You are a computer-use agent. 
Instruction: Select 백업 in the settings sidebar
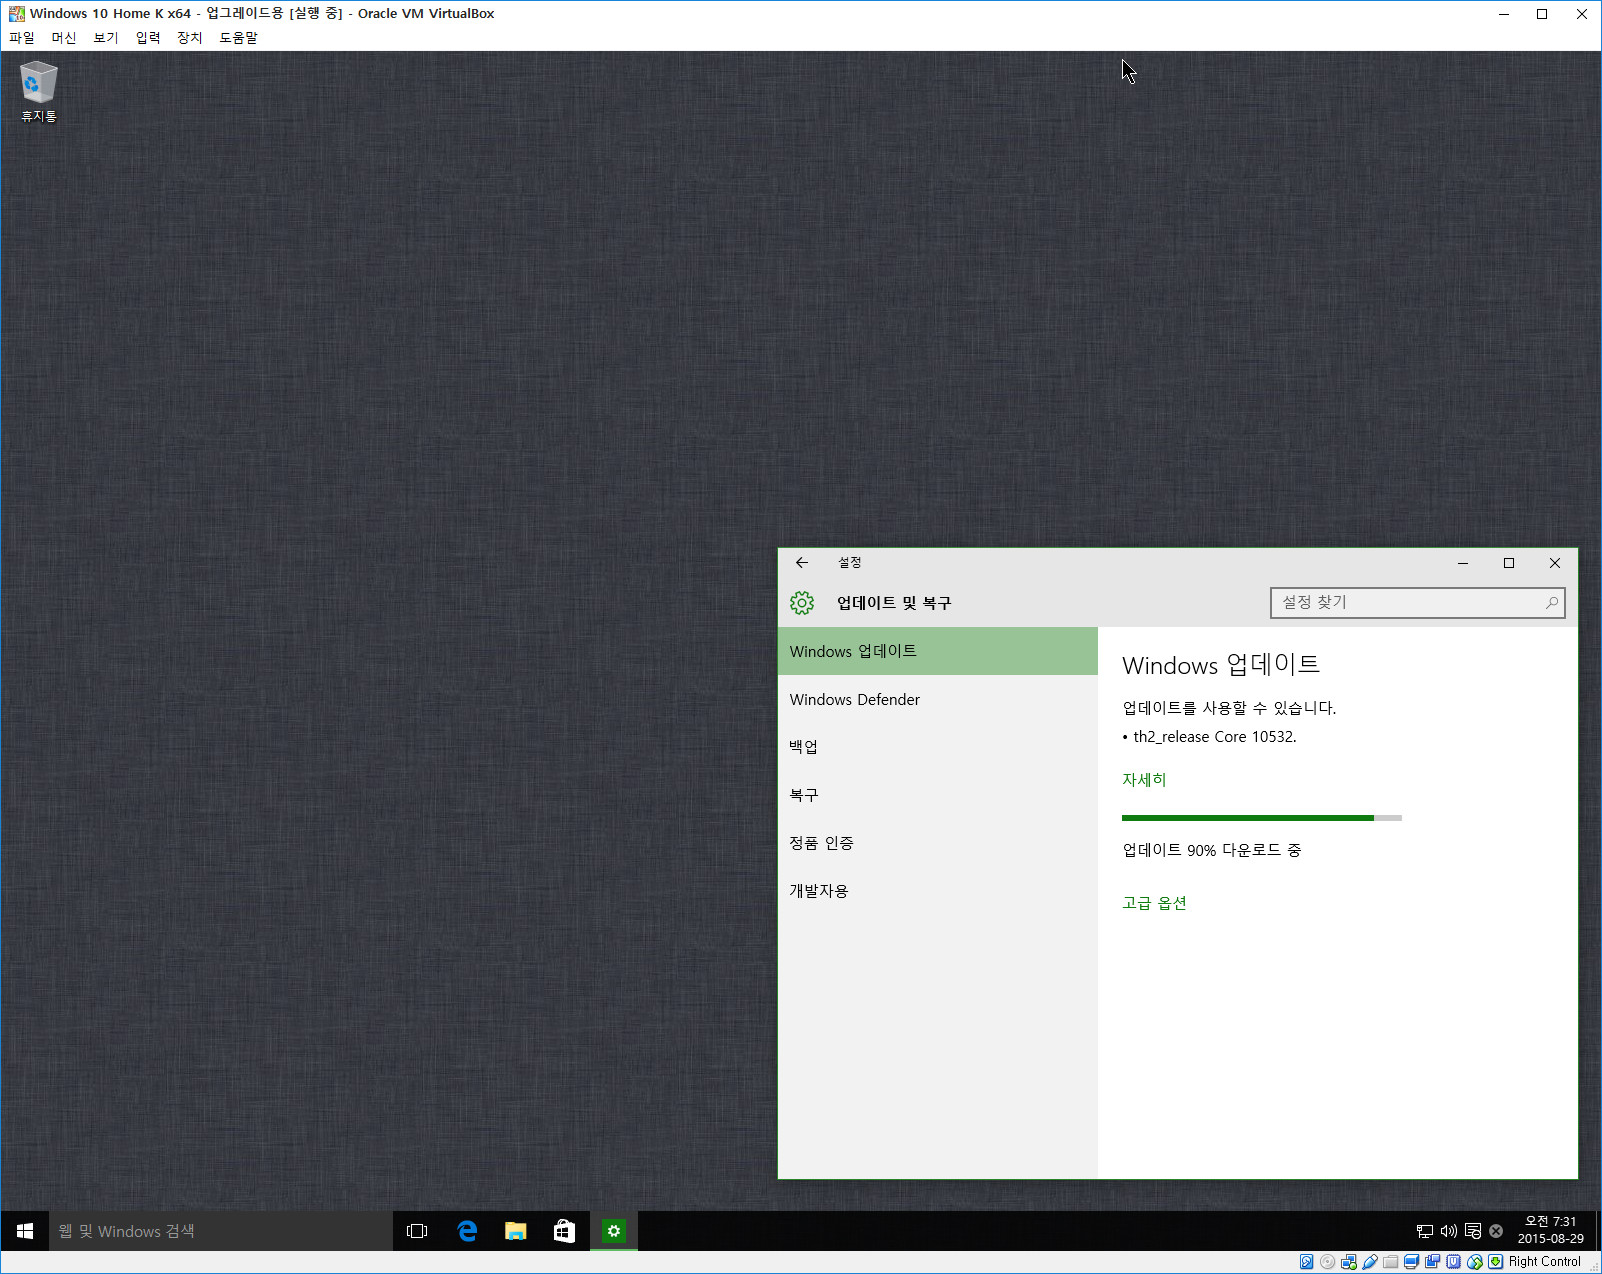click(938, 747)
